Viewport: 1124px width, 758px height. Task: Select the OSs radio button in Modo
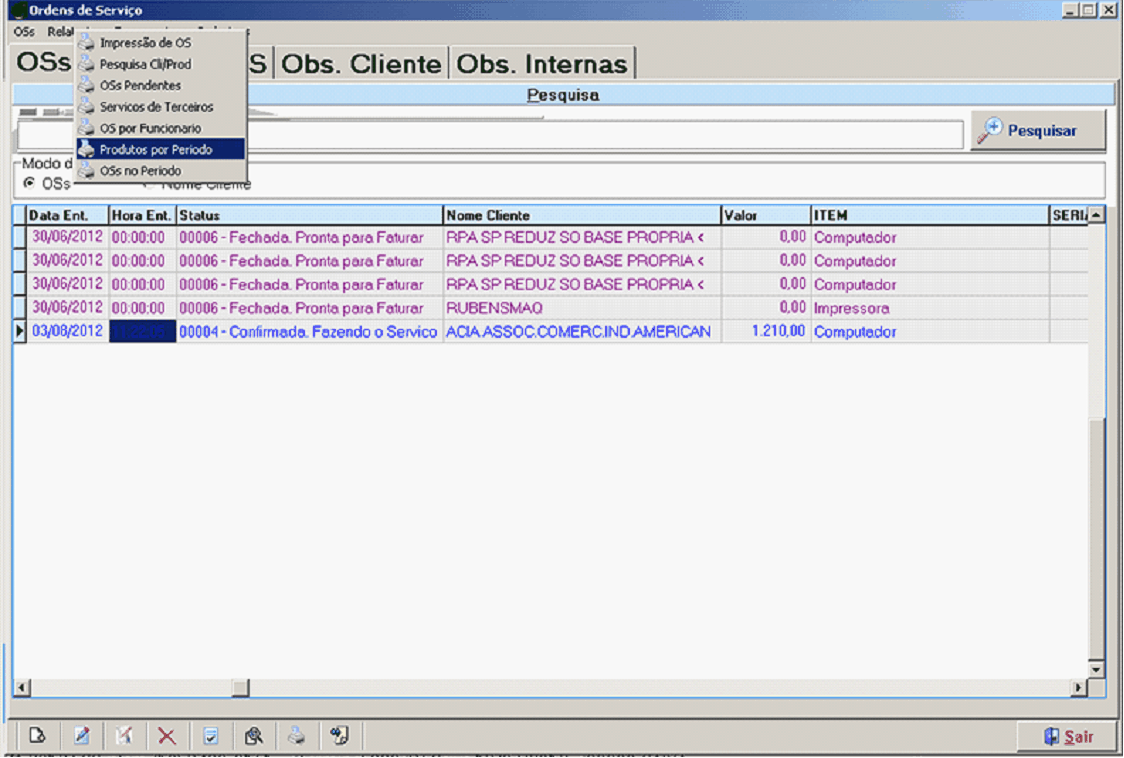[29, 184]
